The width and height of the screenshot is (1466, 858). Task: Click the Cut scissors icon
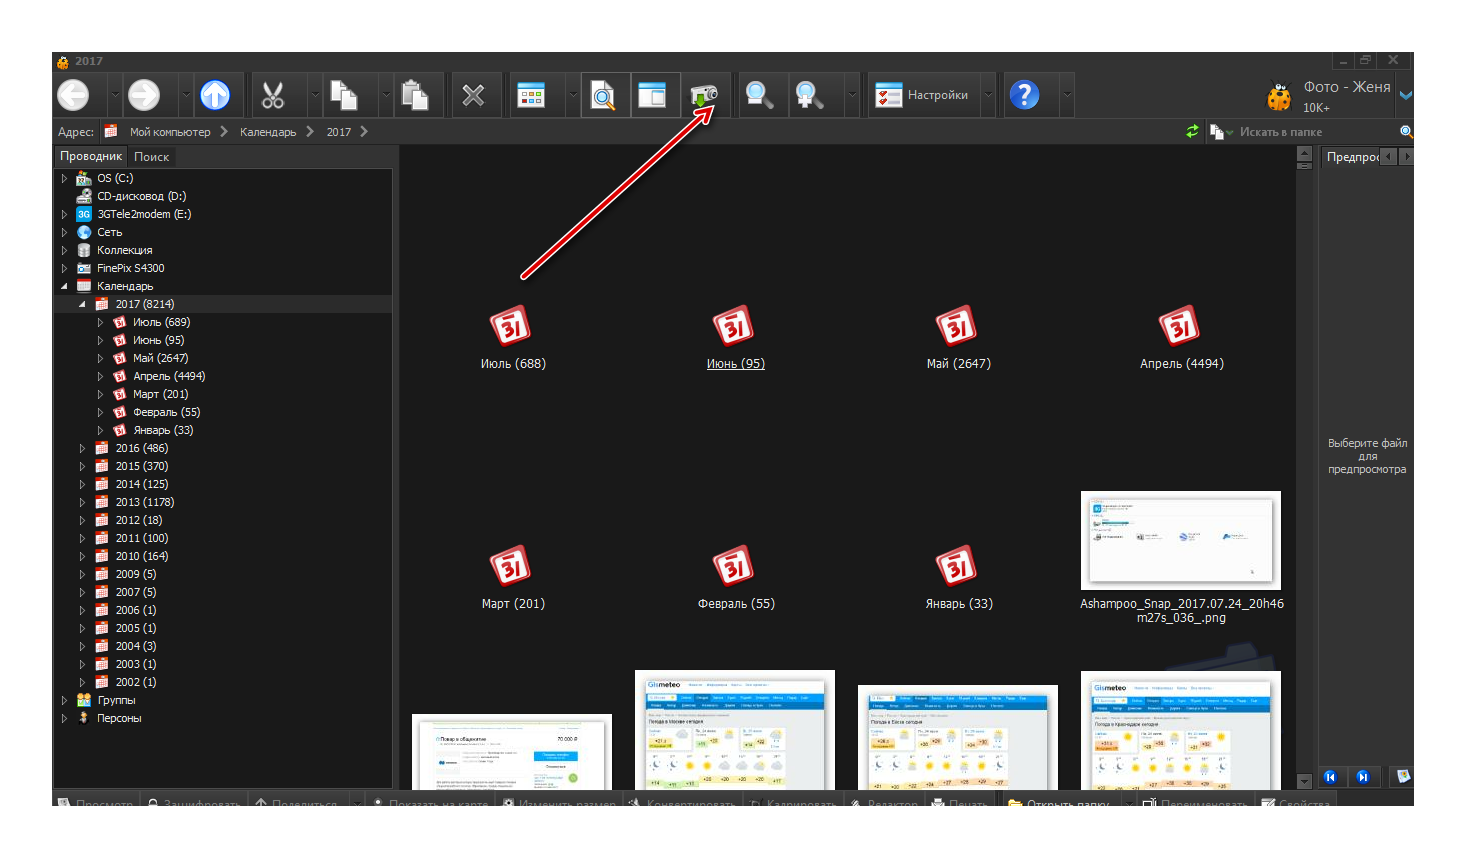click(273, 95)
